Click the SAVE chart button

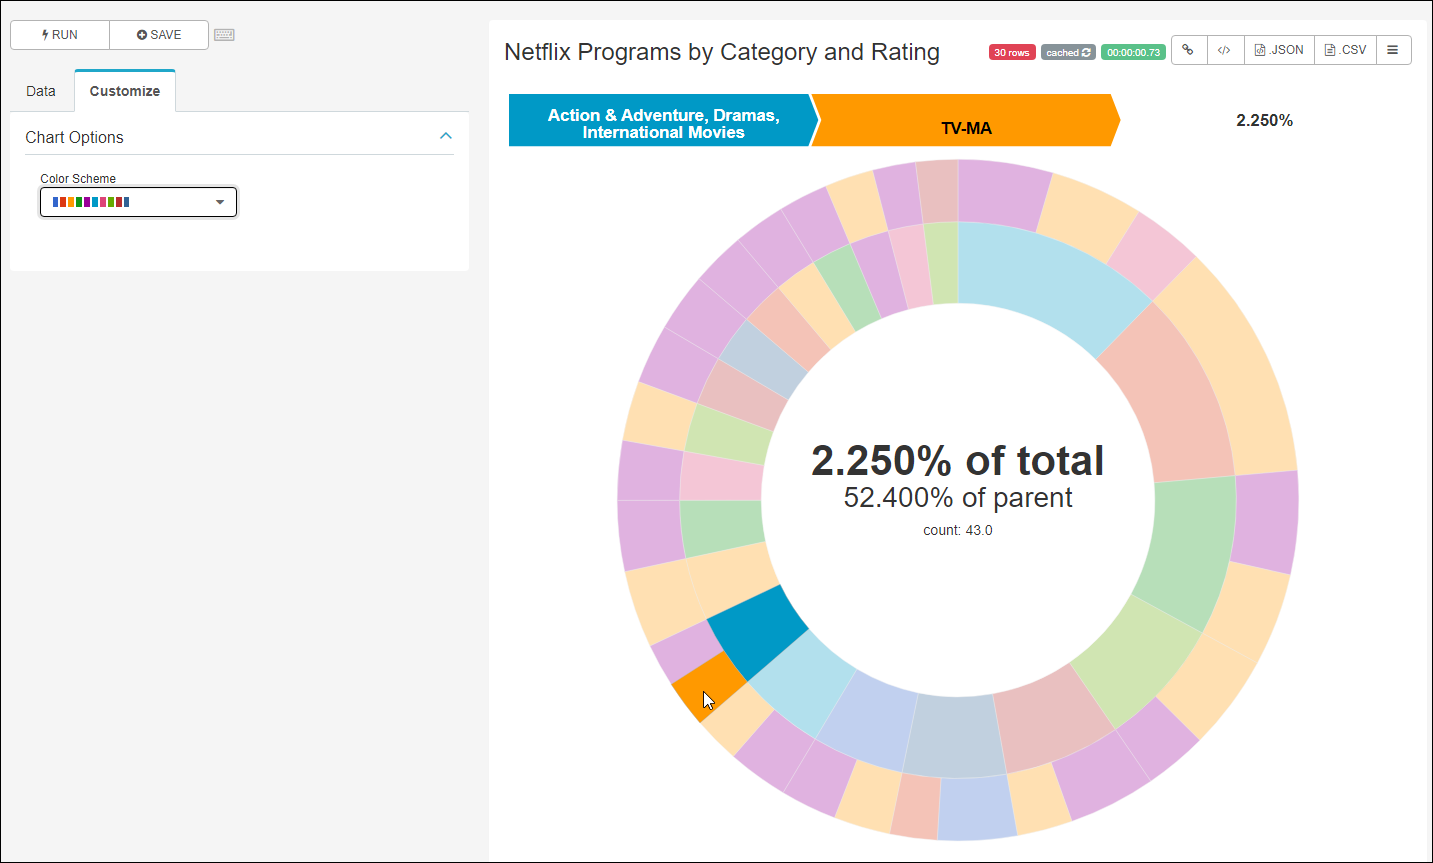(159, 35)
